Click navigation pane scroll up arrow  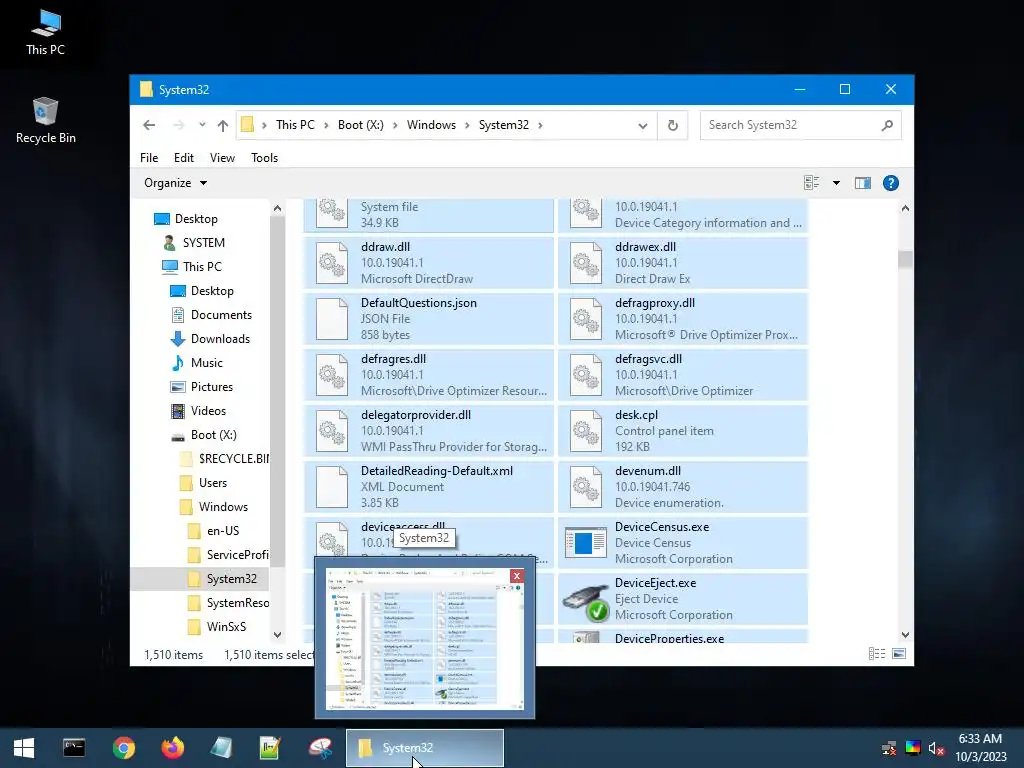tap(278, 208)
